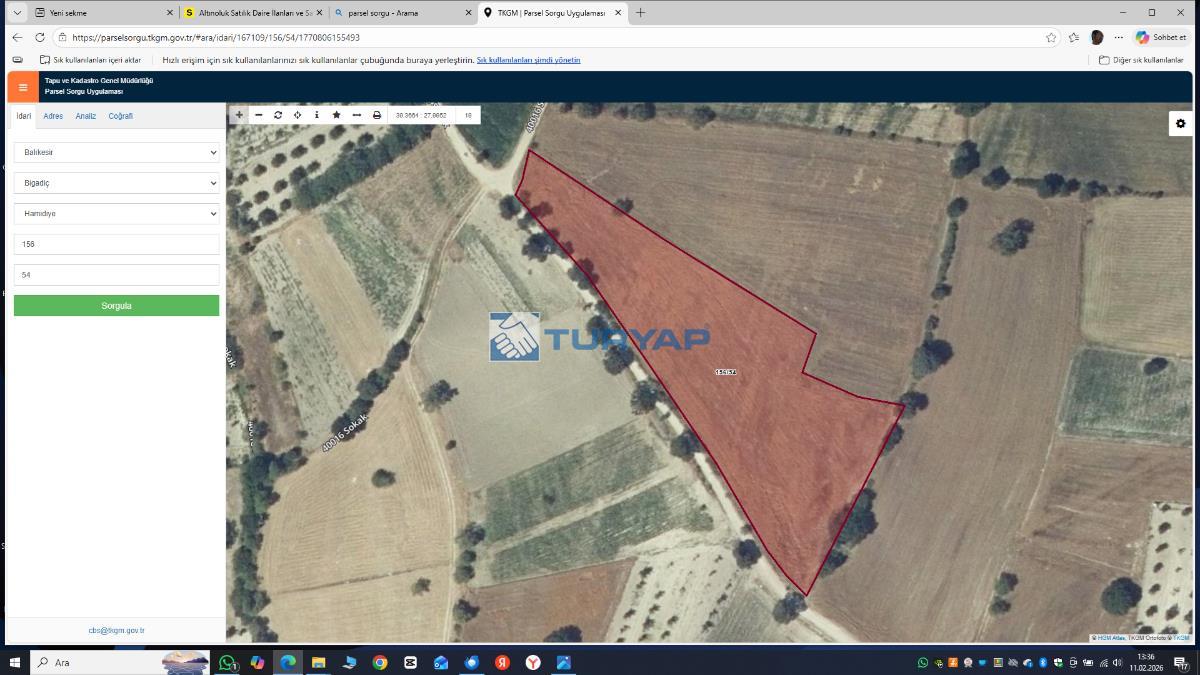Zoom in with the map plus button
The width and height of the screenshot is (1200, 675).
pyautogui.click(x=239, y=115)
